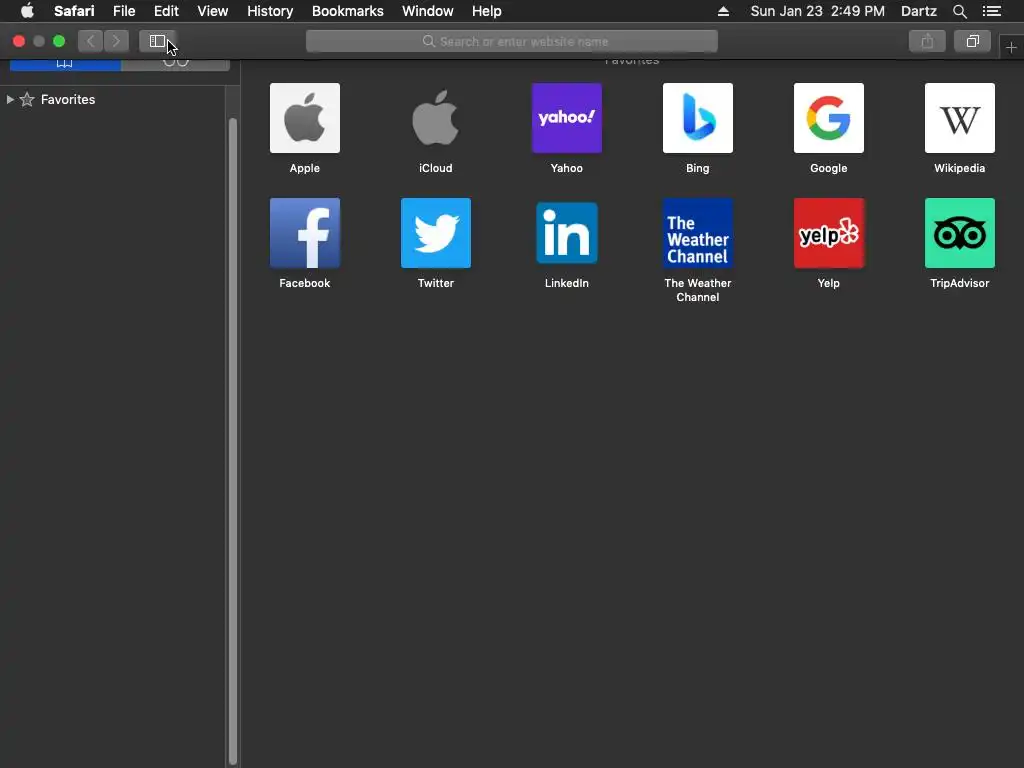Open the Yelp favorite tile
The height and width of the screenshot is (768, 1024).
tap(829, 233)
